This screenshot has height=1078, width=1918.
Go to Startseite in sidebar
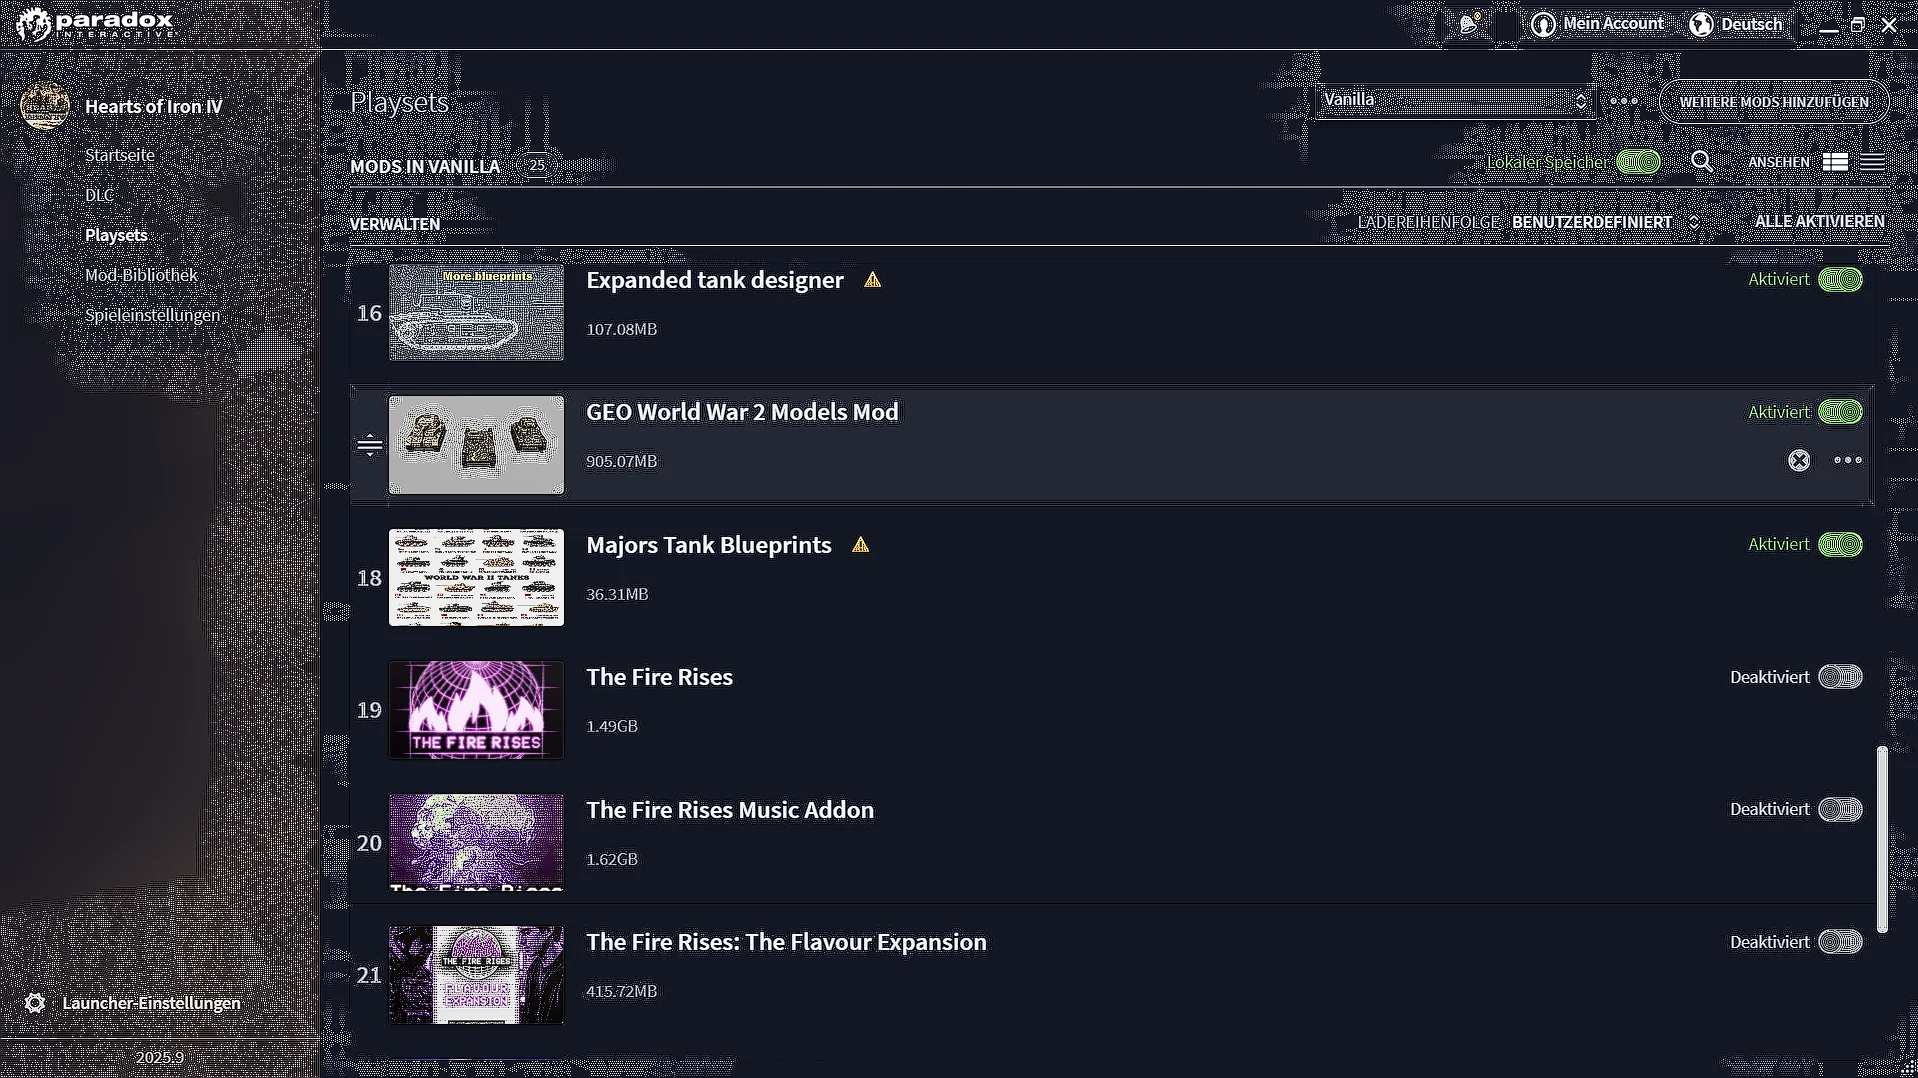pos(120,155)
